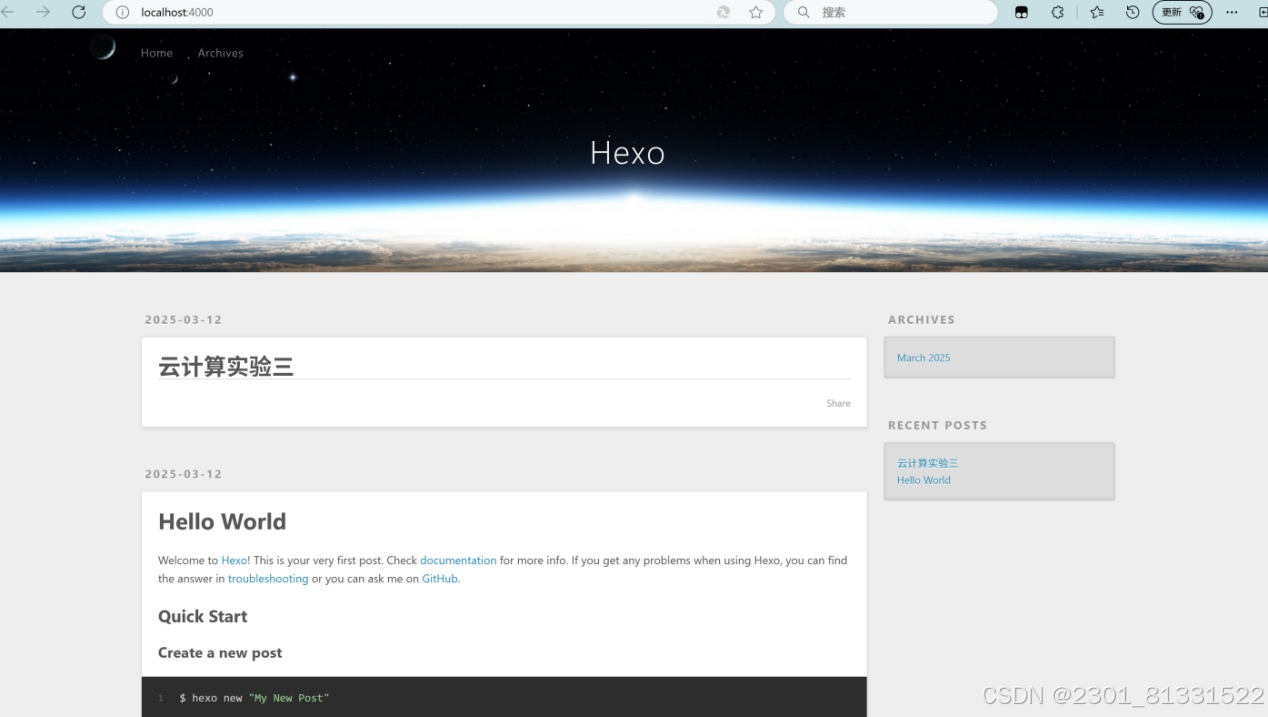Click the 更新 update button
The width and height of the screenshot is (1268, 717).
point(1182,12)
